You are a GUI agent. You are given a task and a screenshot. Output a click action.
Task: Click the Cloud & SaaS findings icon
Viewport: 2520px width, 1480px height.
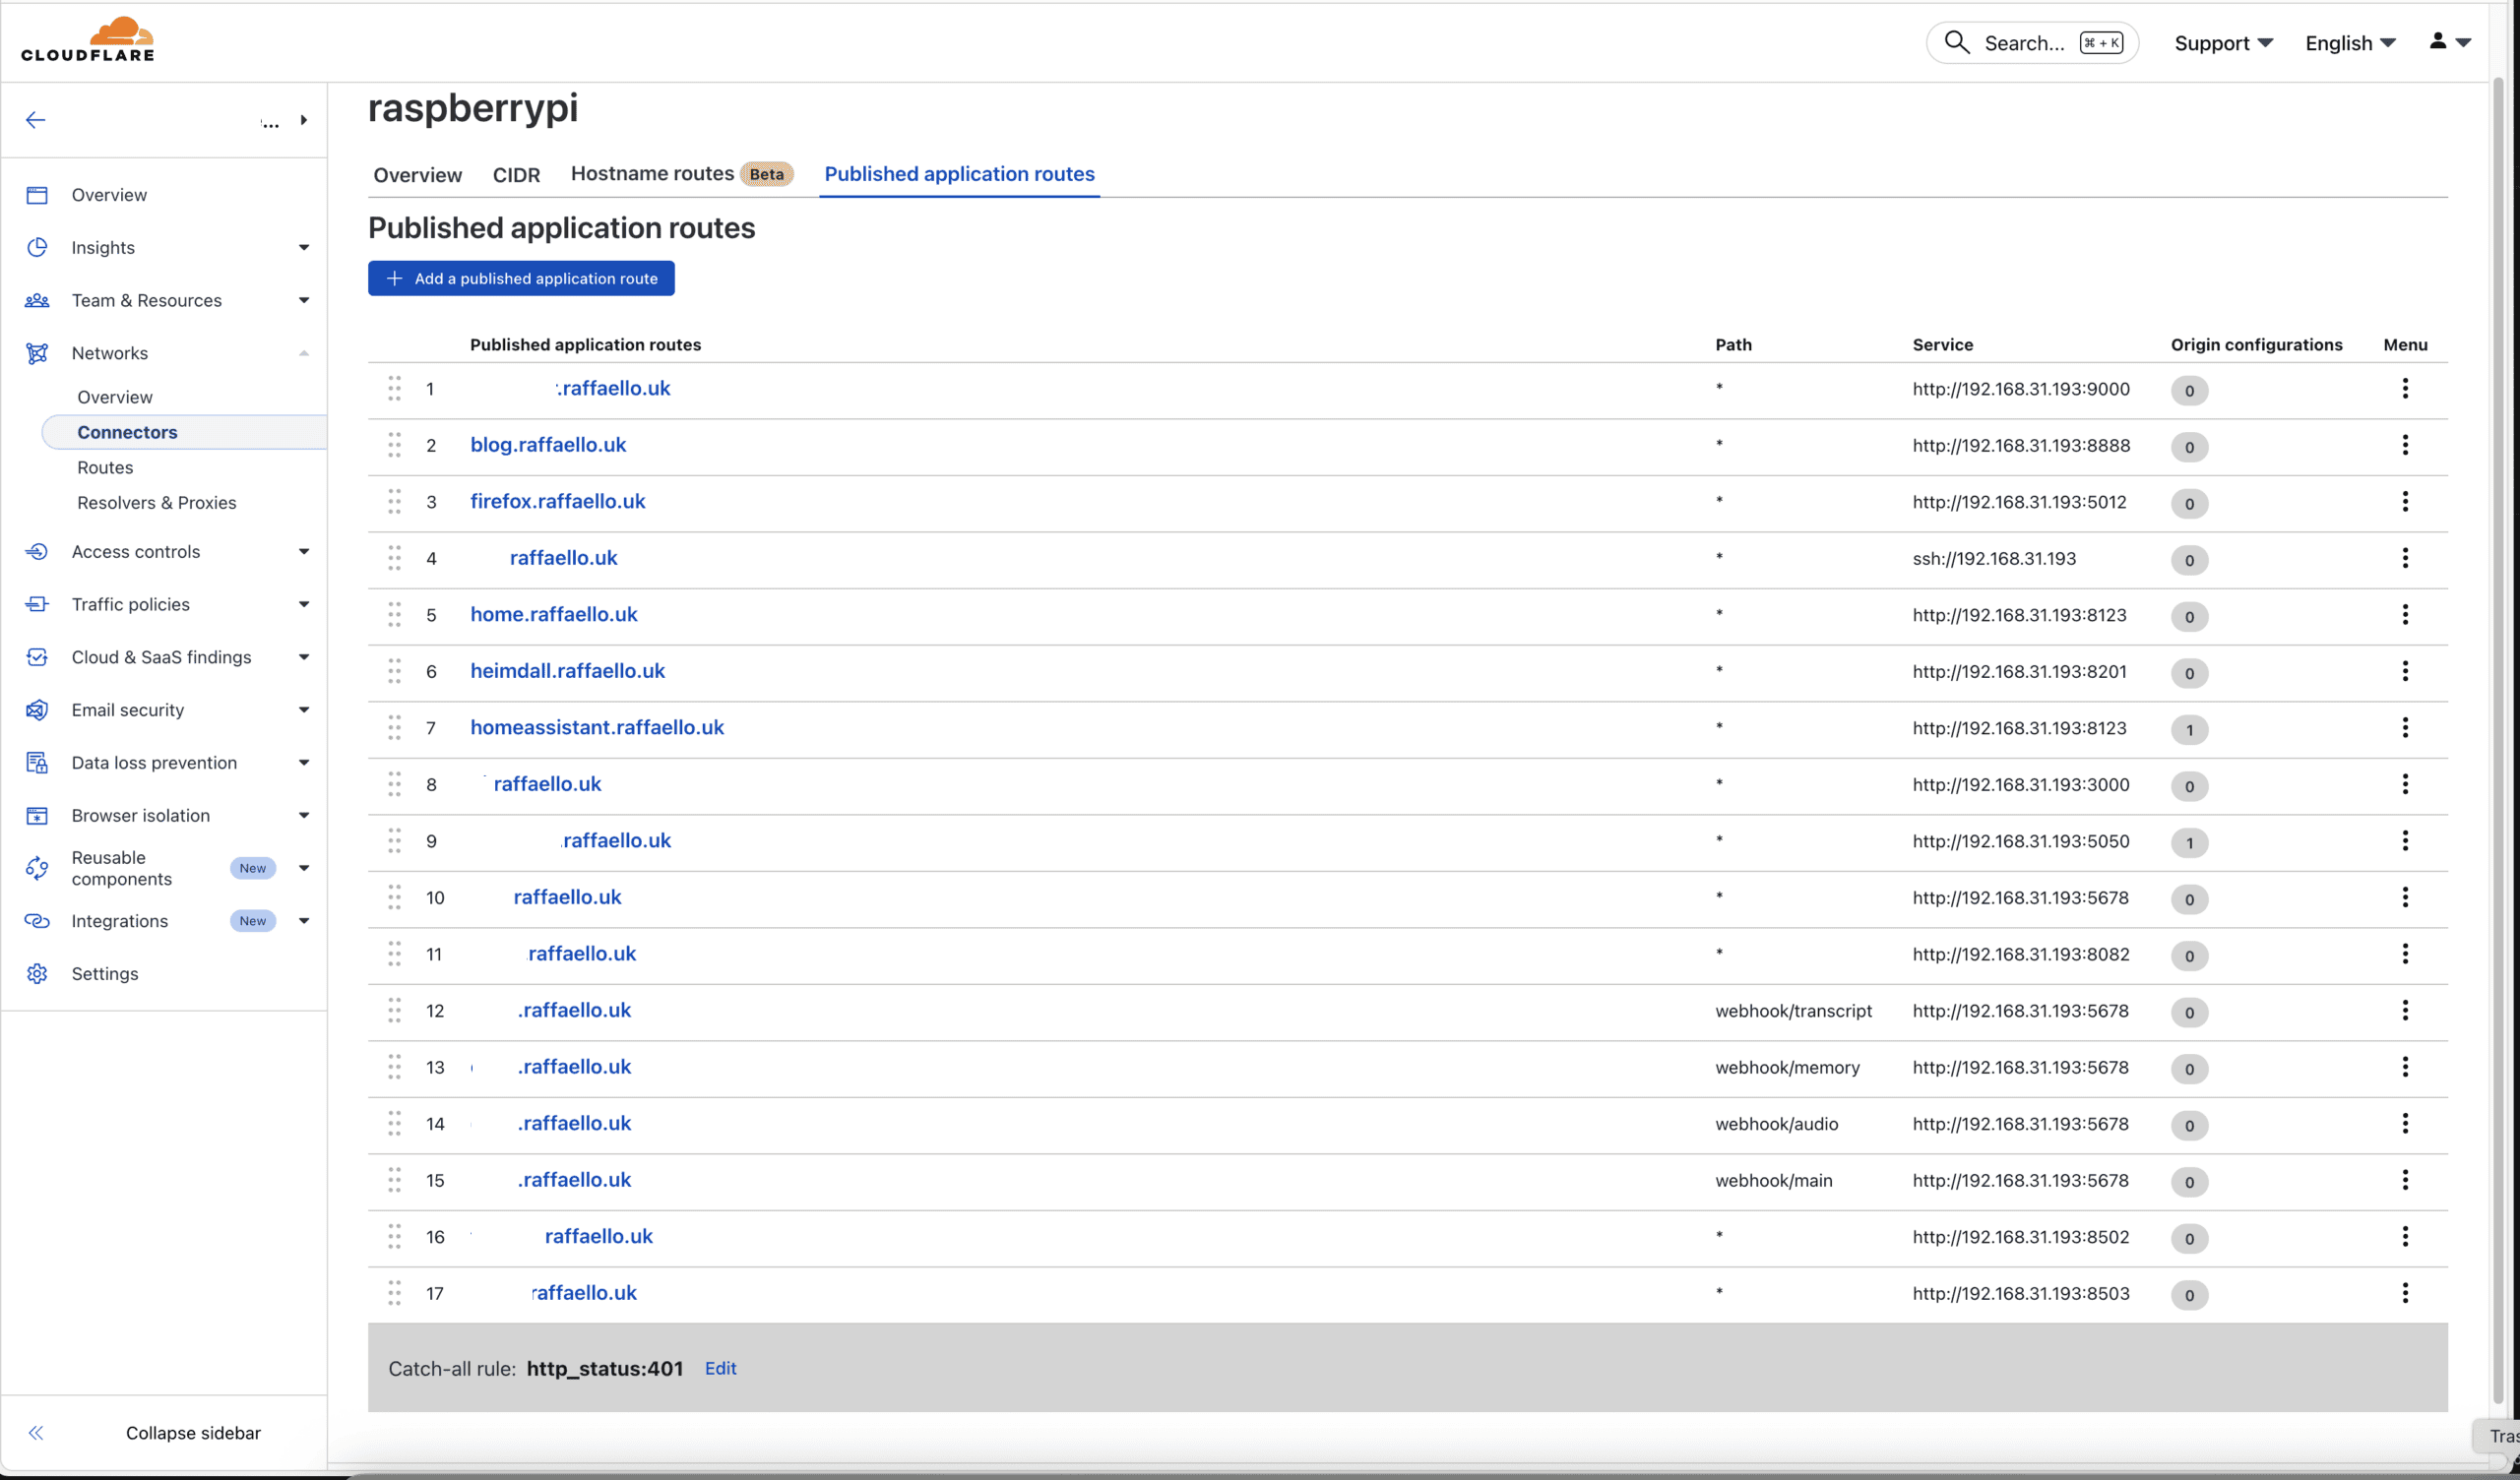pos(37,657)
